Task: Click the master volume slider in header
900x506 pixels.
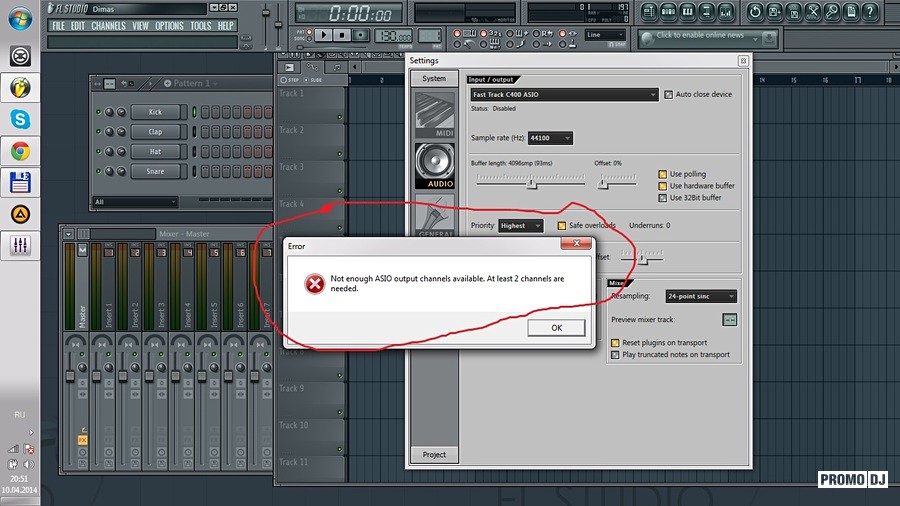Action: click(x=265, y=13)
